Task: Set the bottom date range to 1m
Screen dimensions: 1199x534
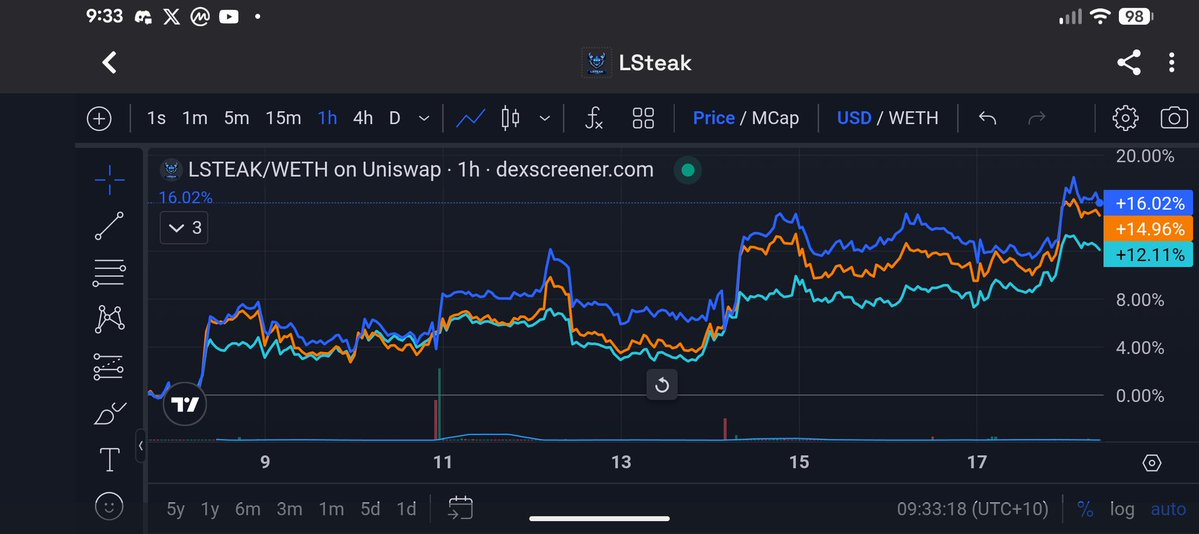Action: point(331,509)
